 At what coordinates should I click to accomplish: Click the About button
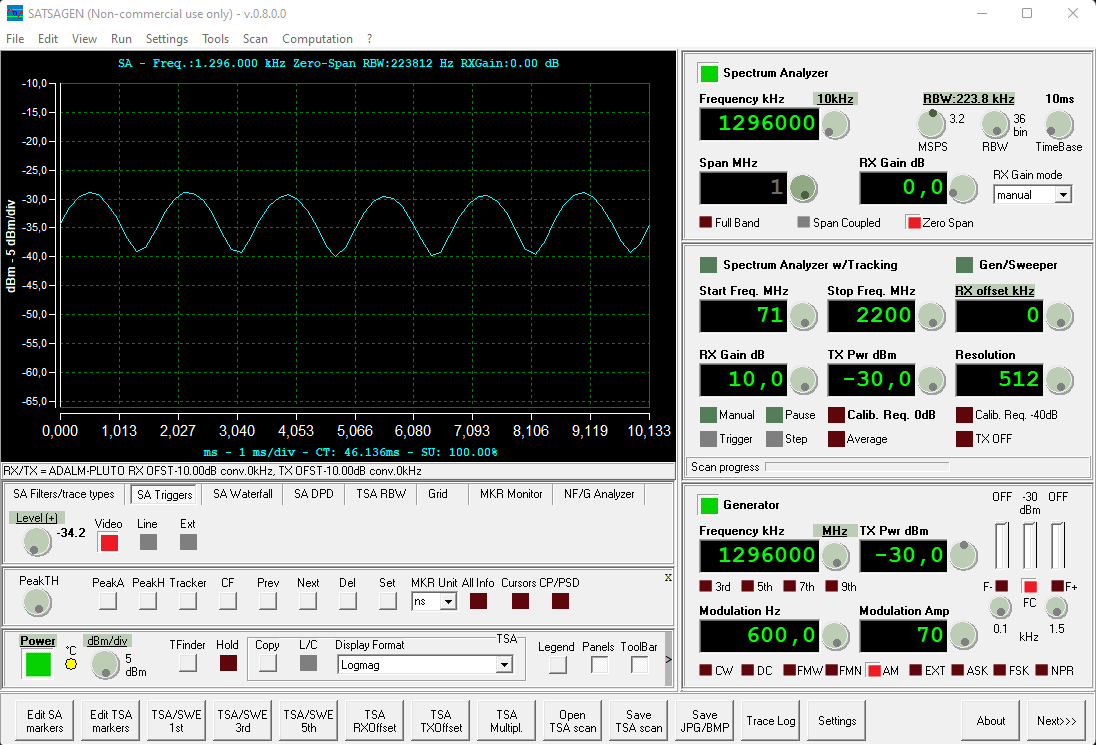point(990,721)
